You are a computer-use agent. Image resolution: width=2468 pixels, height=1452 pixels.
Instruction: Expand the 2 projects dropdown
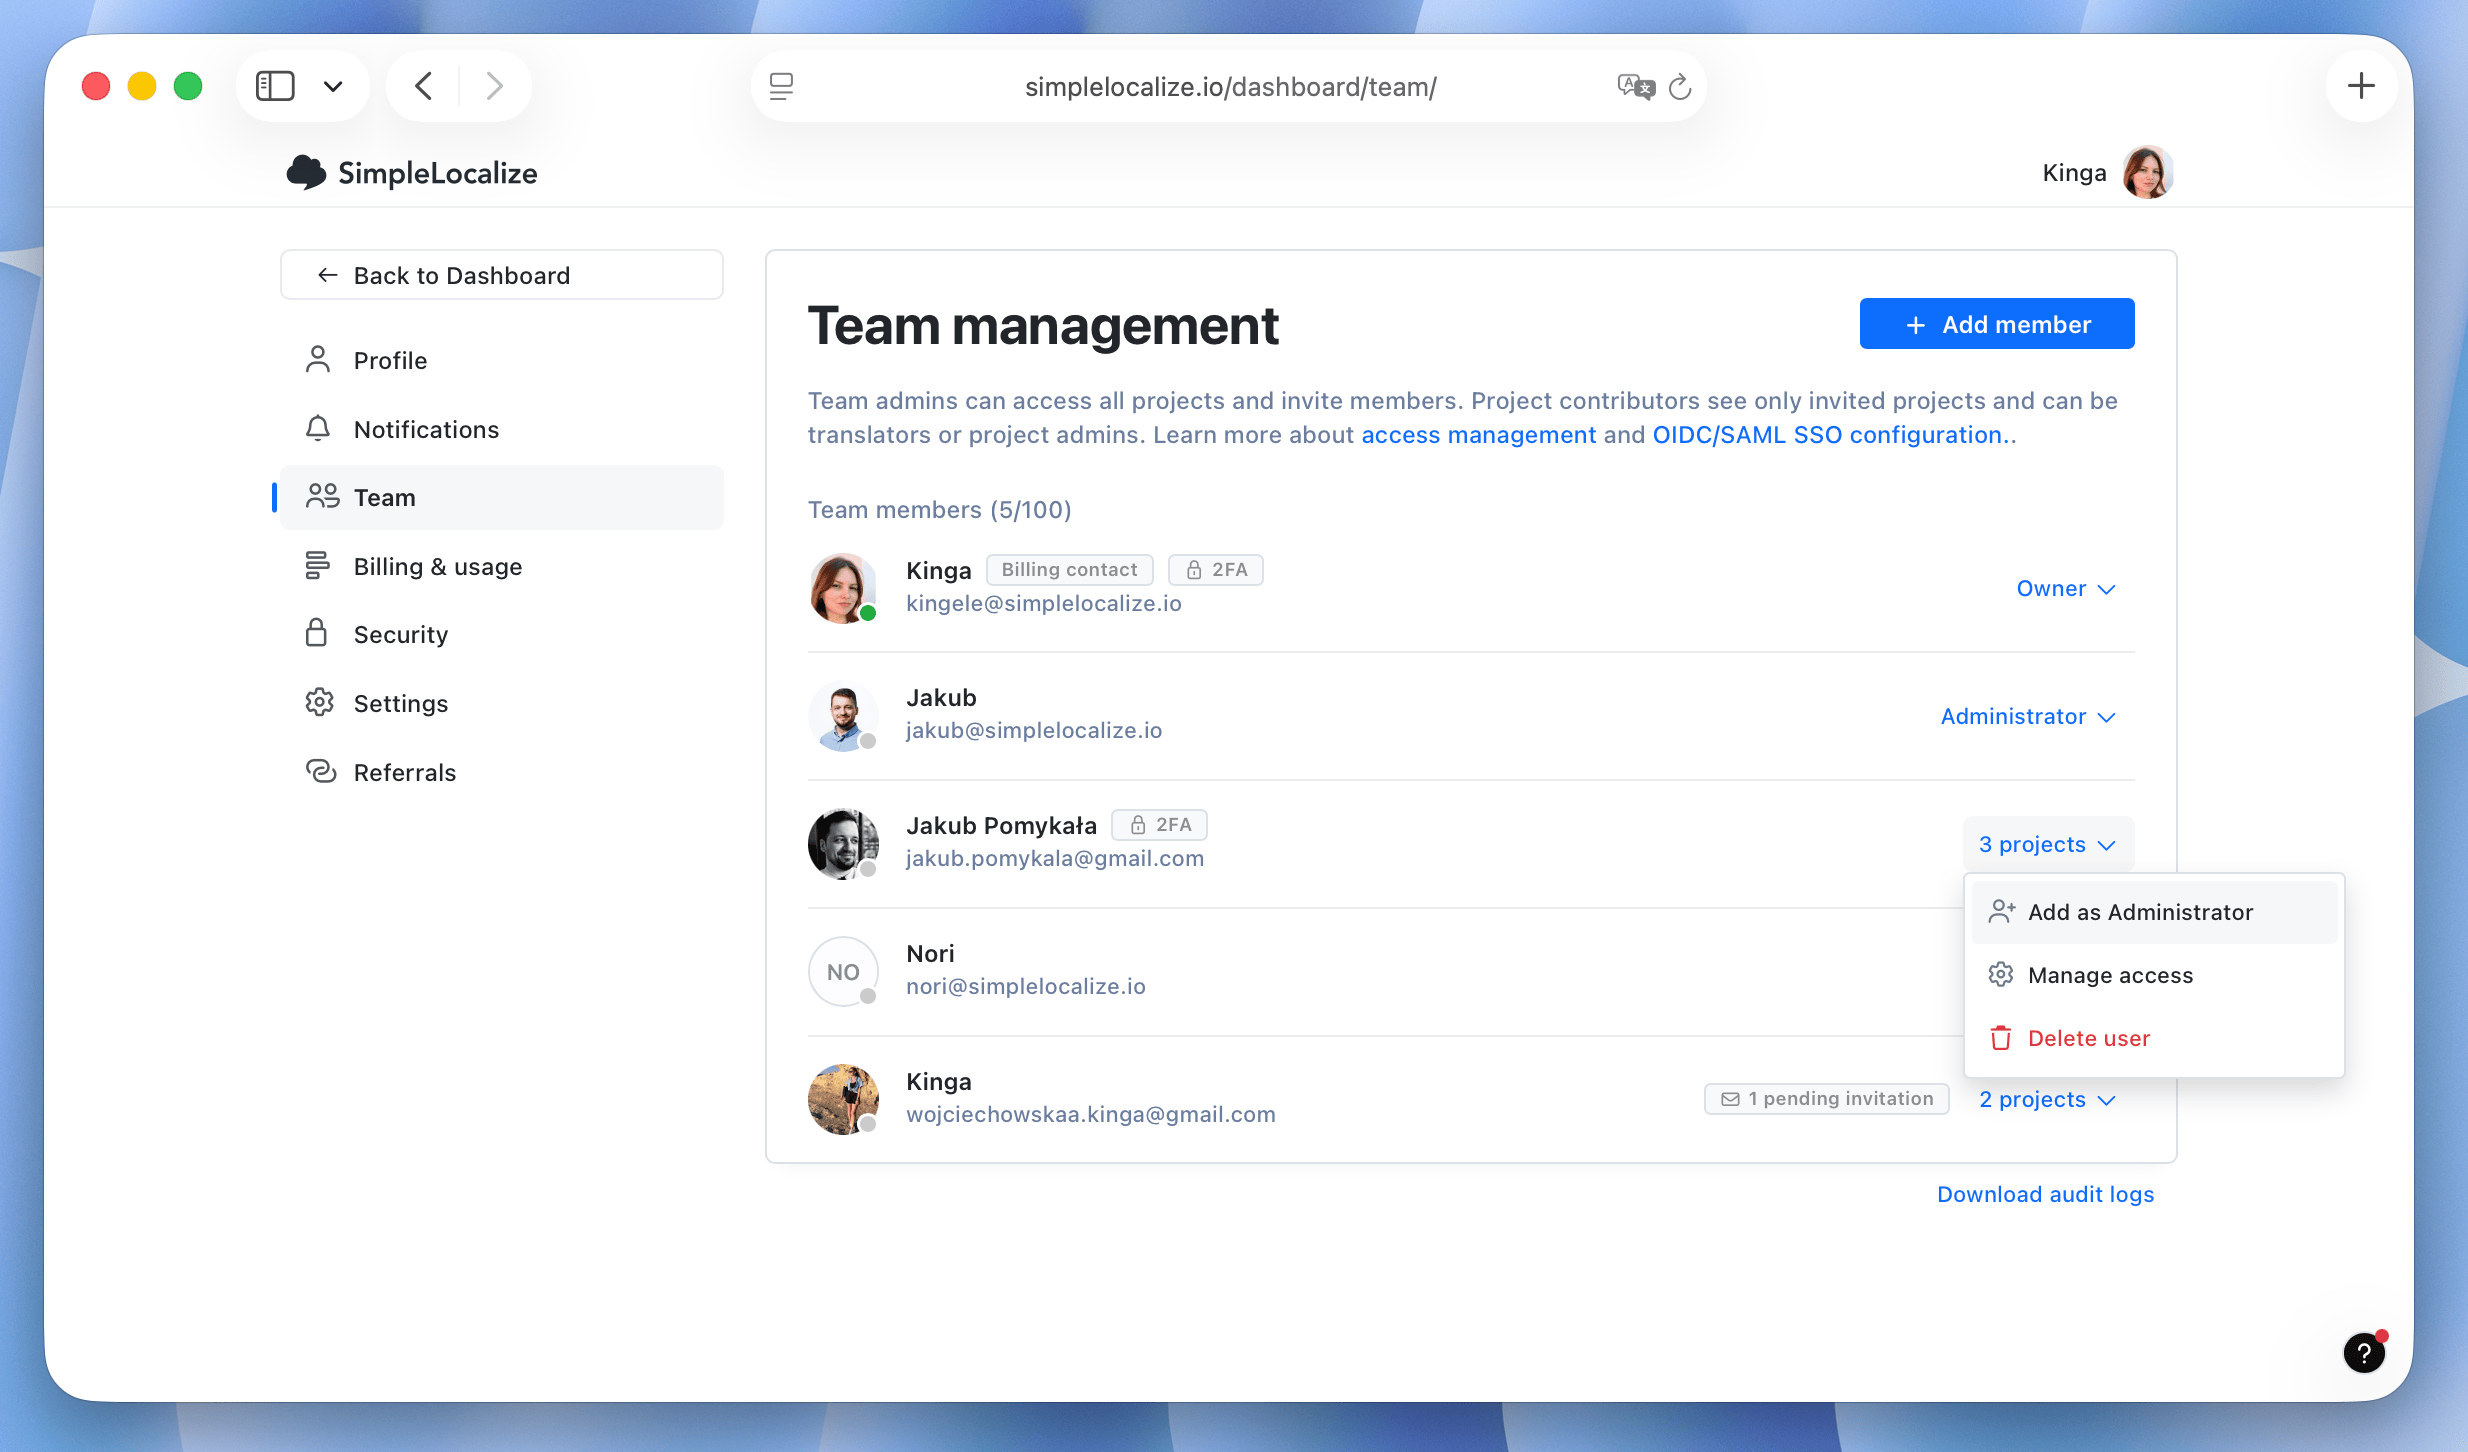(x=2048, y=1100)
